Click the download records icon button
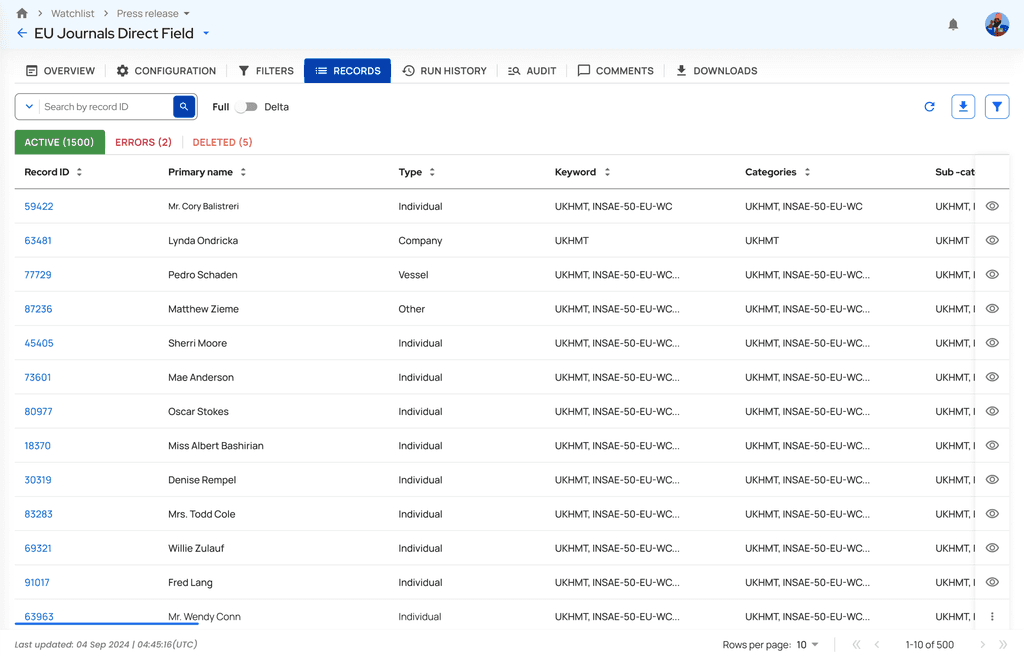The width and height of the screenshot is (1024, 659). (x=963, y=107)
